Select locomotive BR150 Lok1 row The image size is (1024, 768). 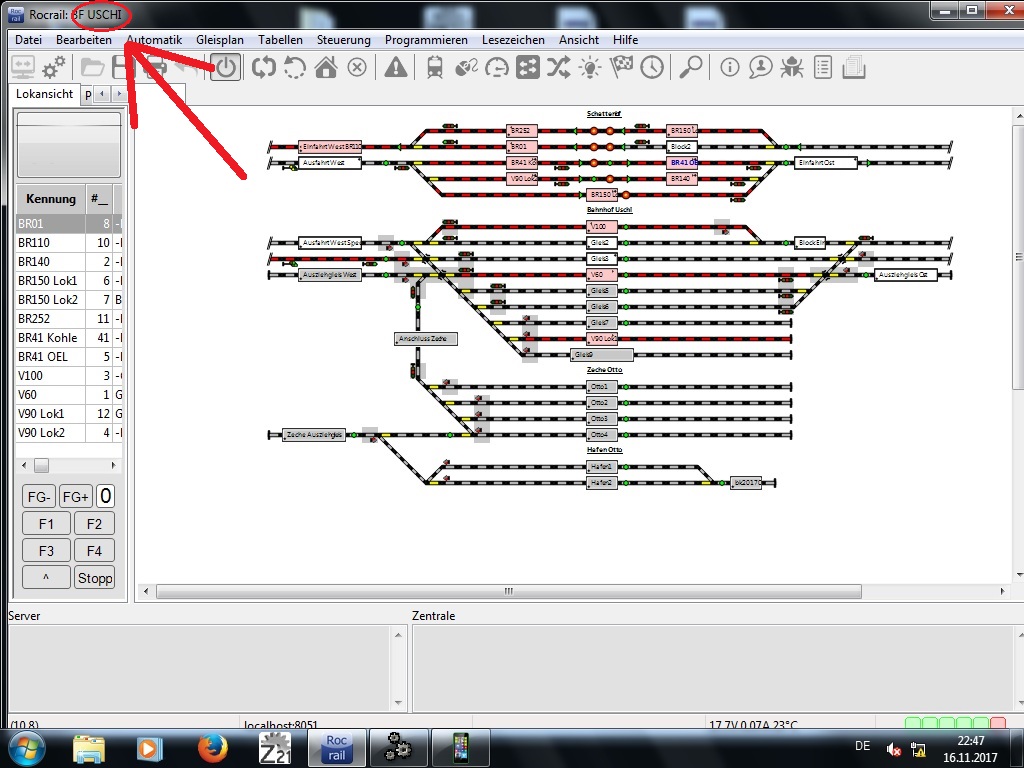pos(69,281)
